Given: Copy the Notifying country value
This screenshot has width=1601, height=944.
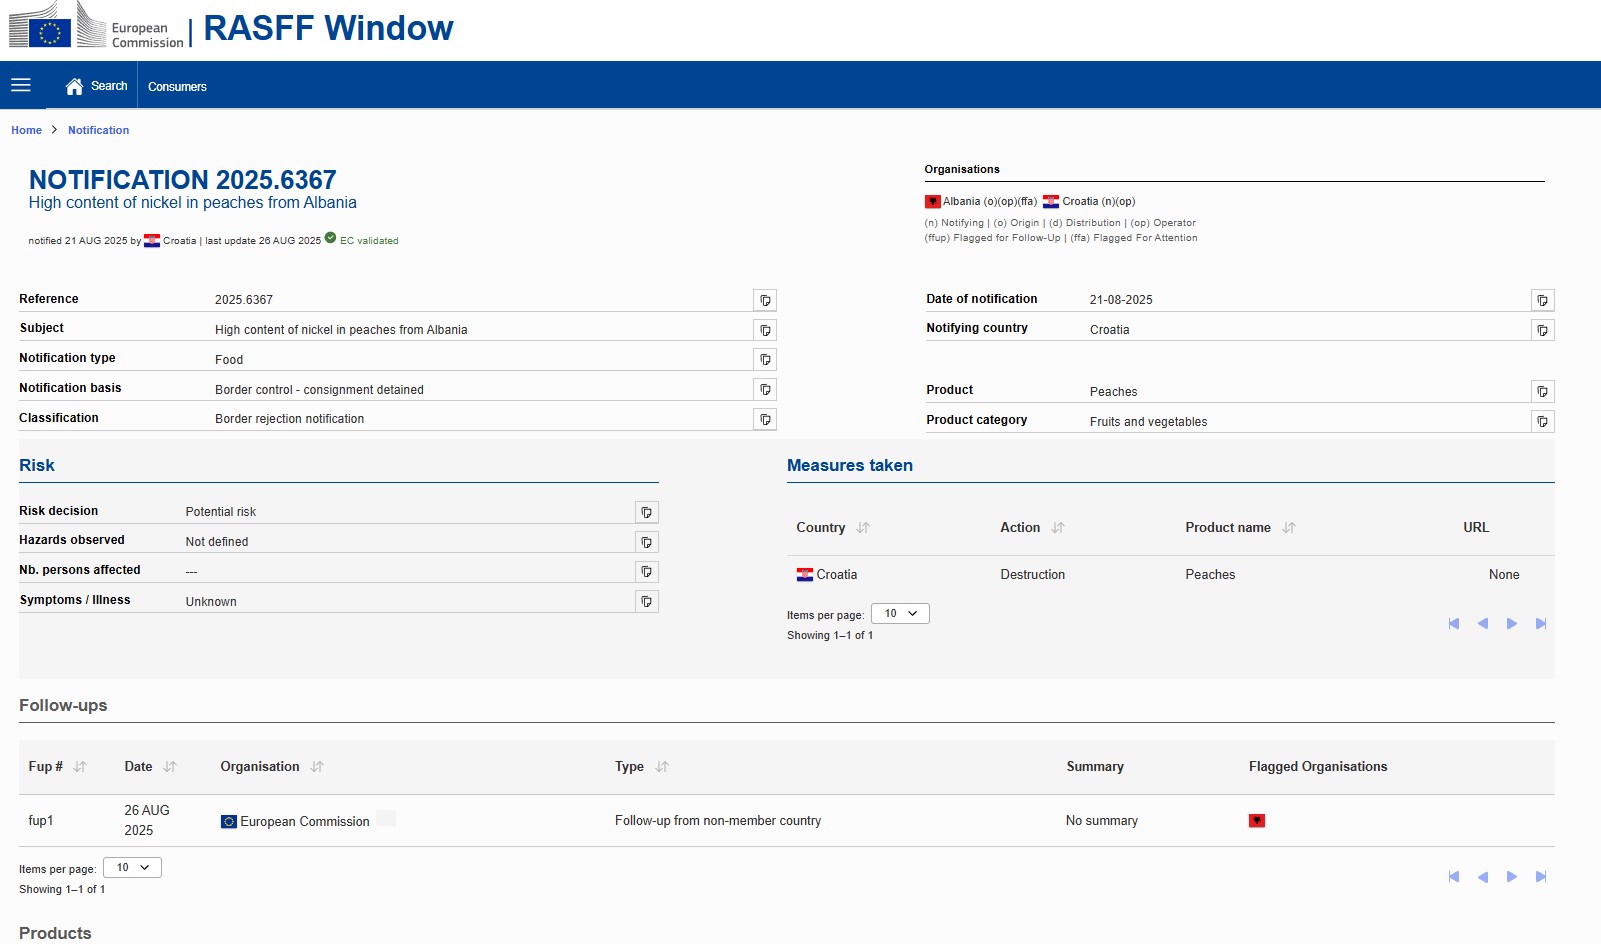Looking at the screenshot, I should pos(1543,330).
